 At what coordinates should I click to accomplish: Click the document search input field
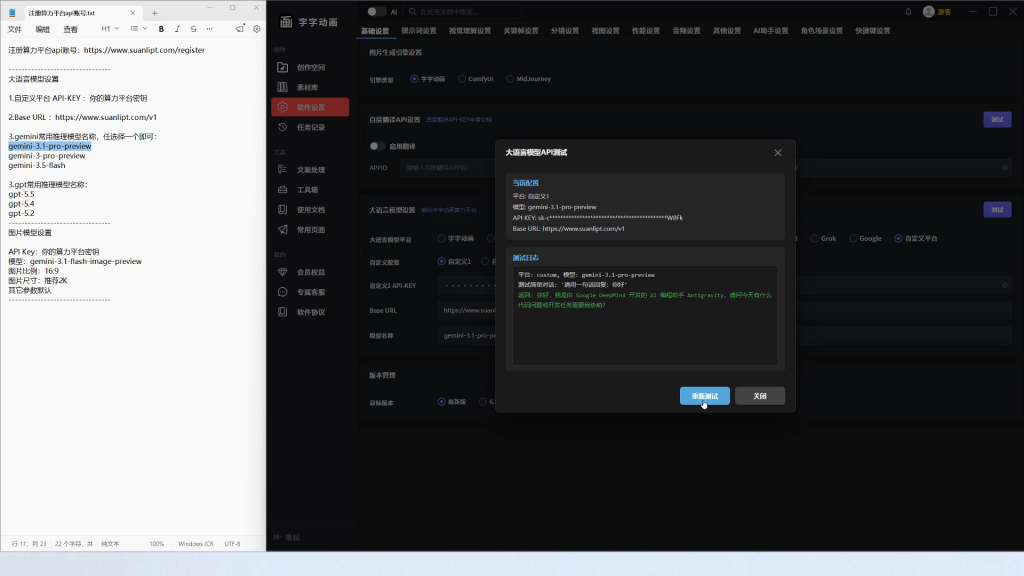point(464,12)
